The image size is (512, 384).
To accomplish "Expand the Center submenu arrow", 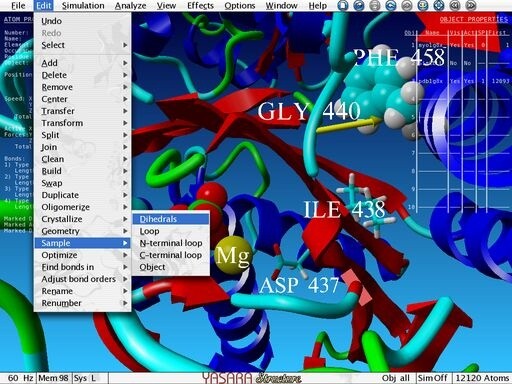I will coord(125,99).
